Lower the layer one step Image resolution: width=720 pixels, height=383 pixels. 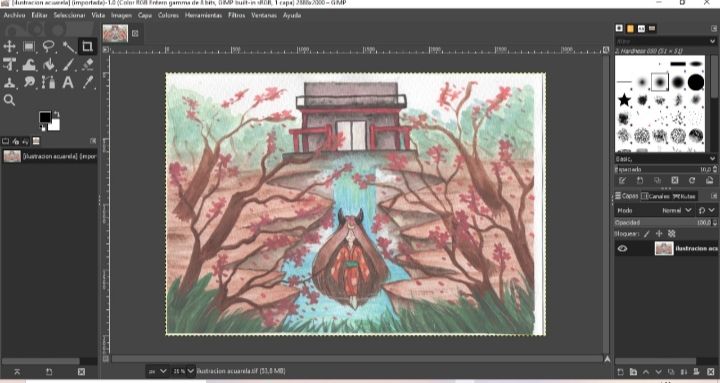[658, 372]
